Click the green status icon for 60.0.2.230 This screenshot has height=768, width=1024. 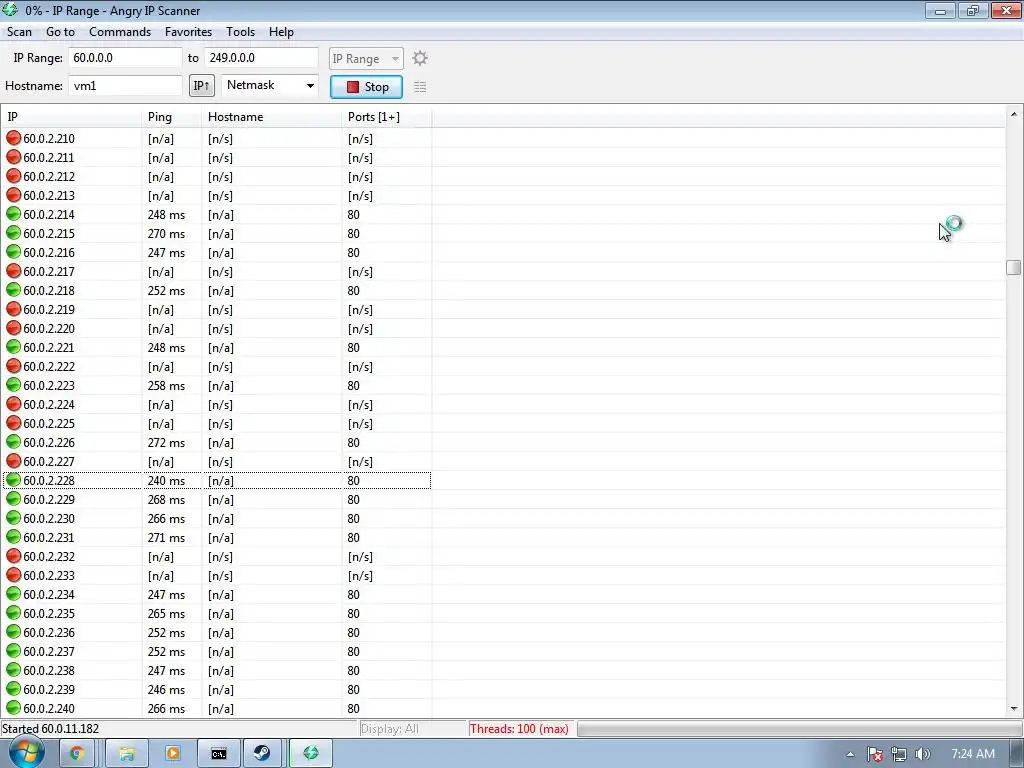[13, 517]
